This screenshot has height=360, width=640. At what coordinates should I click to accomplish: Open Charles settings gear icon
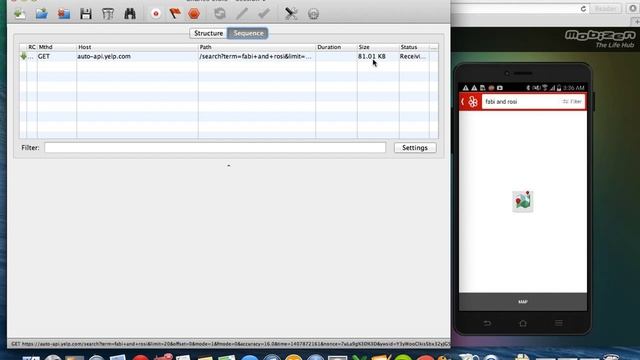pos(313,14)
